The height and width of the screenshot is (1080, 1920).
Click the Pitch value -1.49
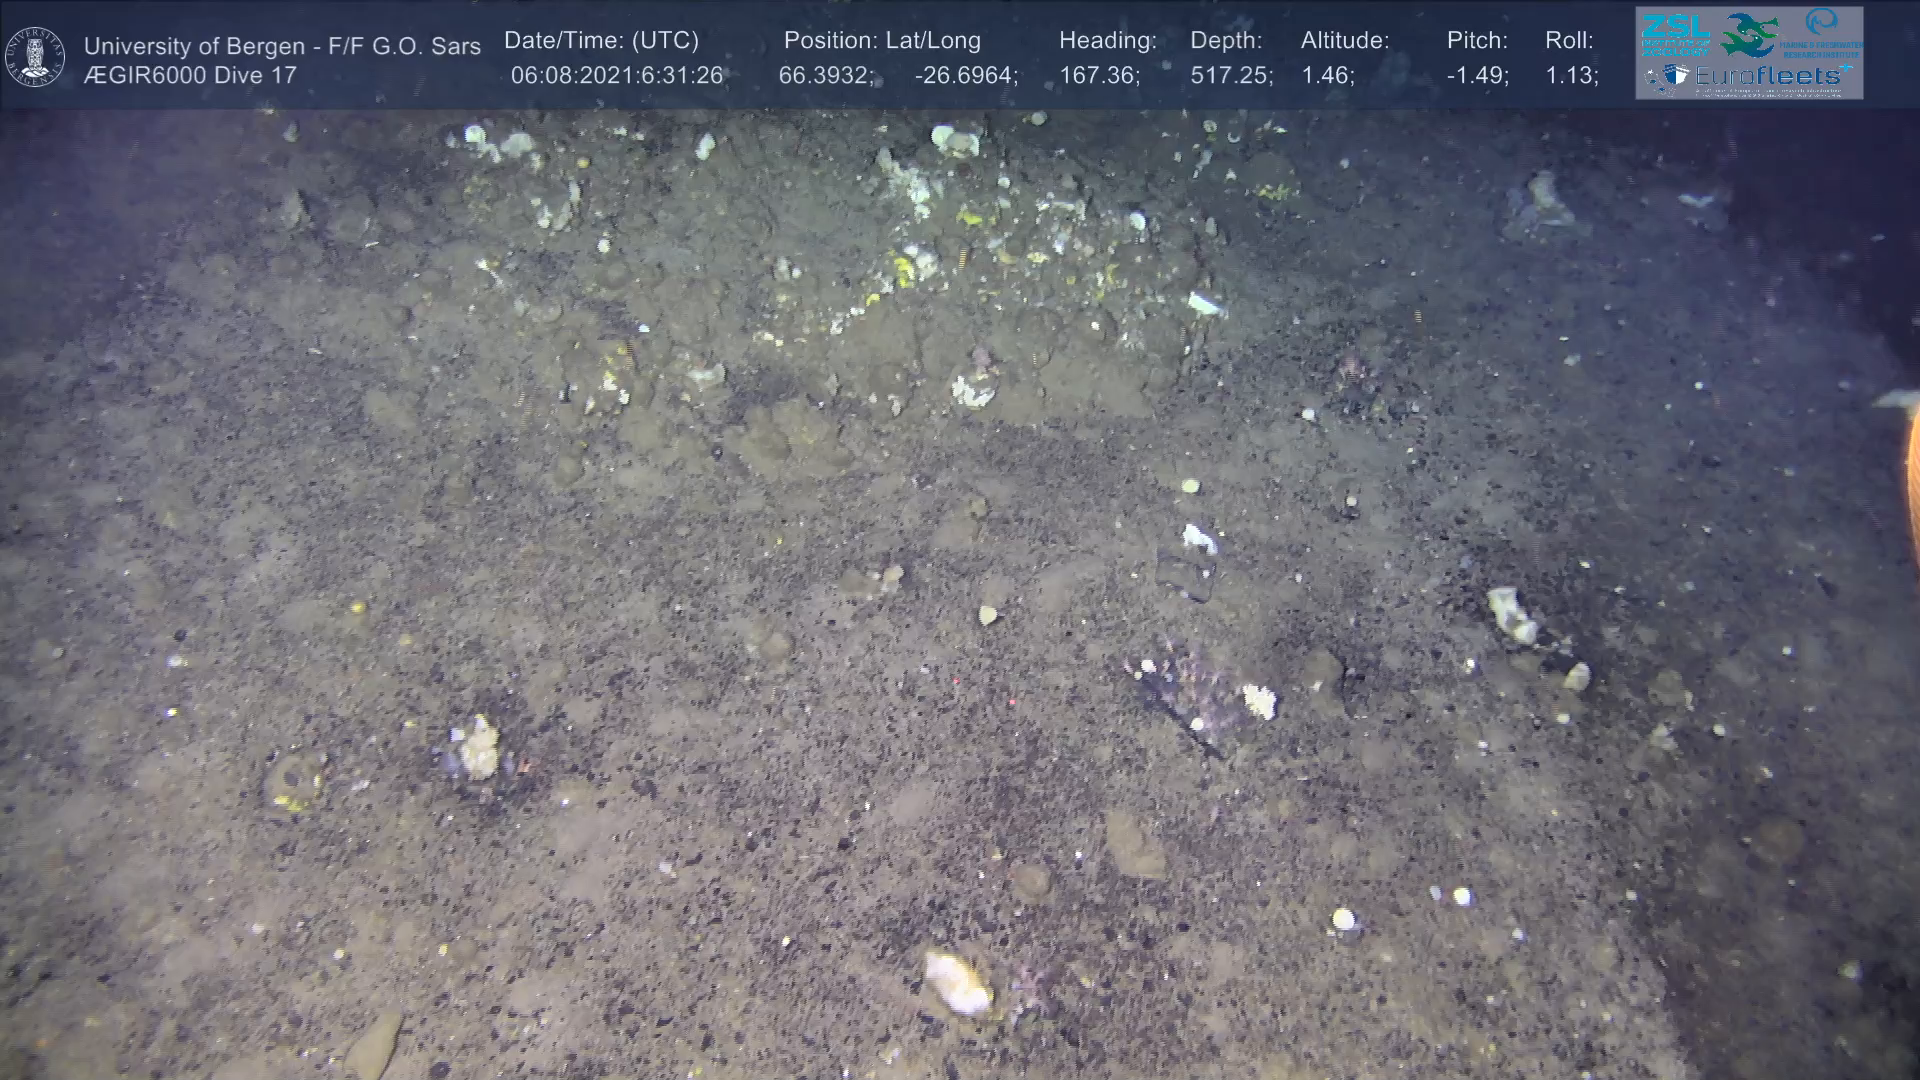[1476, 76]
